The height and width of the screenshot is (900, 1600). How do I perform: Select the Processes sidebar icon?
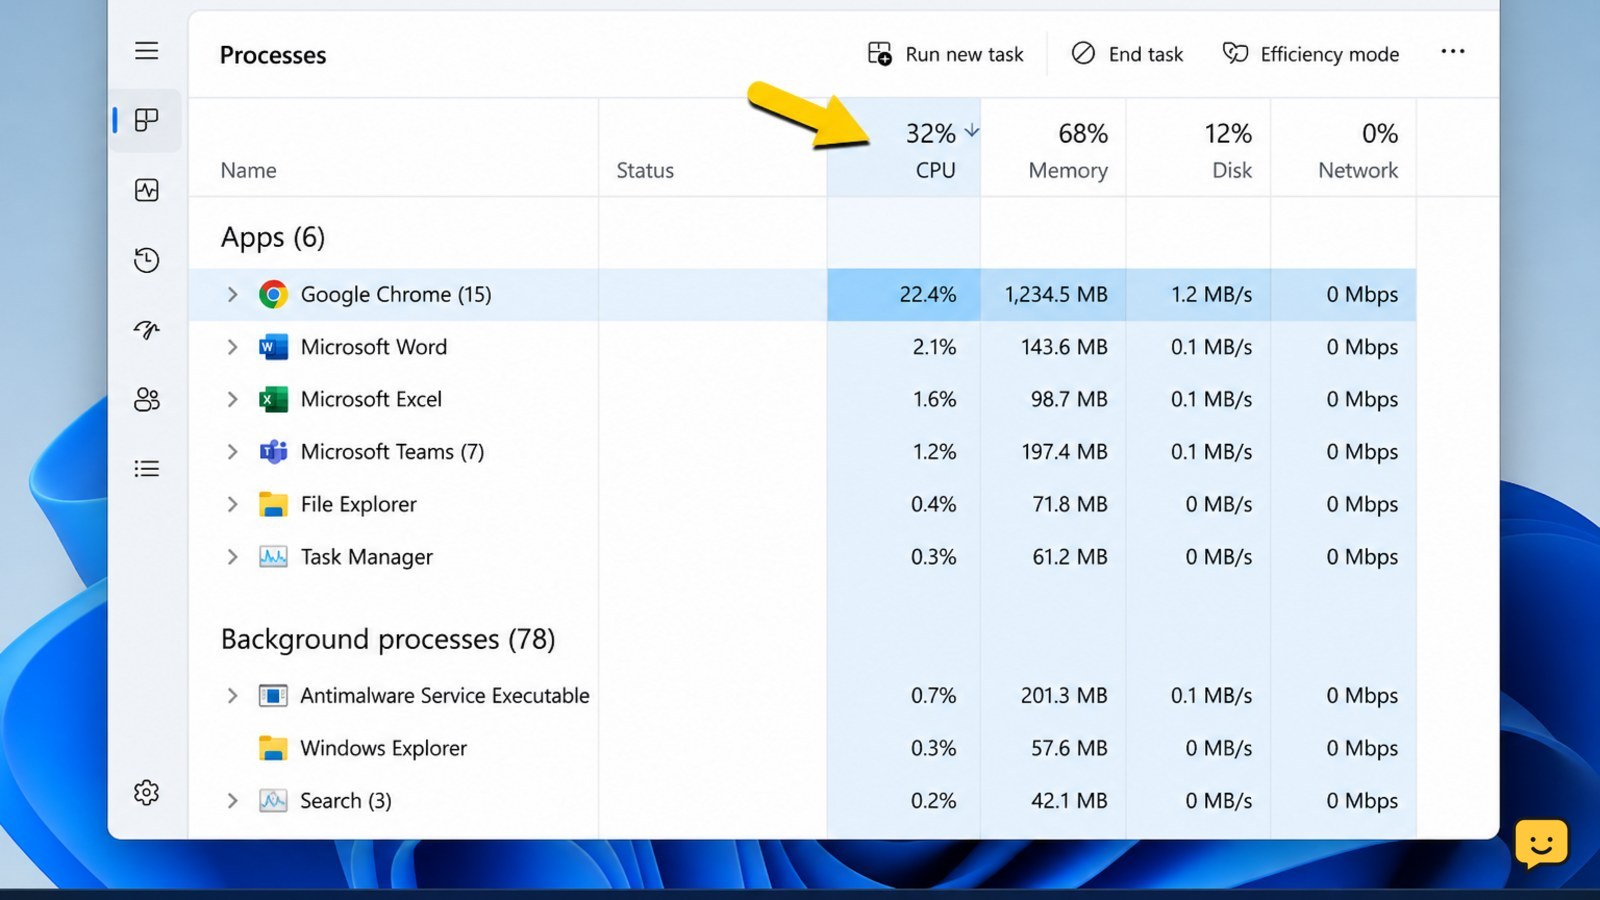tap(146, 120)
